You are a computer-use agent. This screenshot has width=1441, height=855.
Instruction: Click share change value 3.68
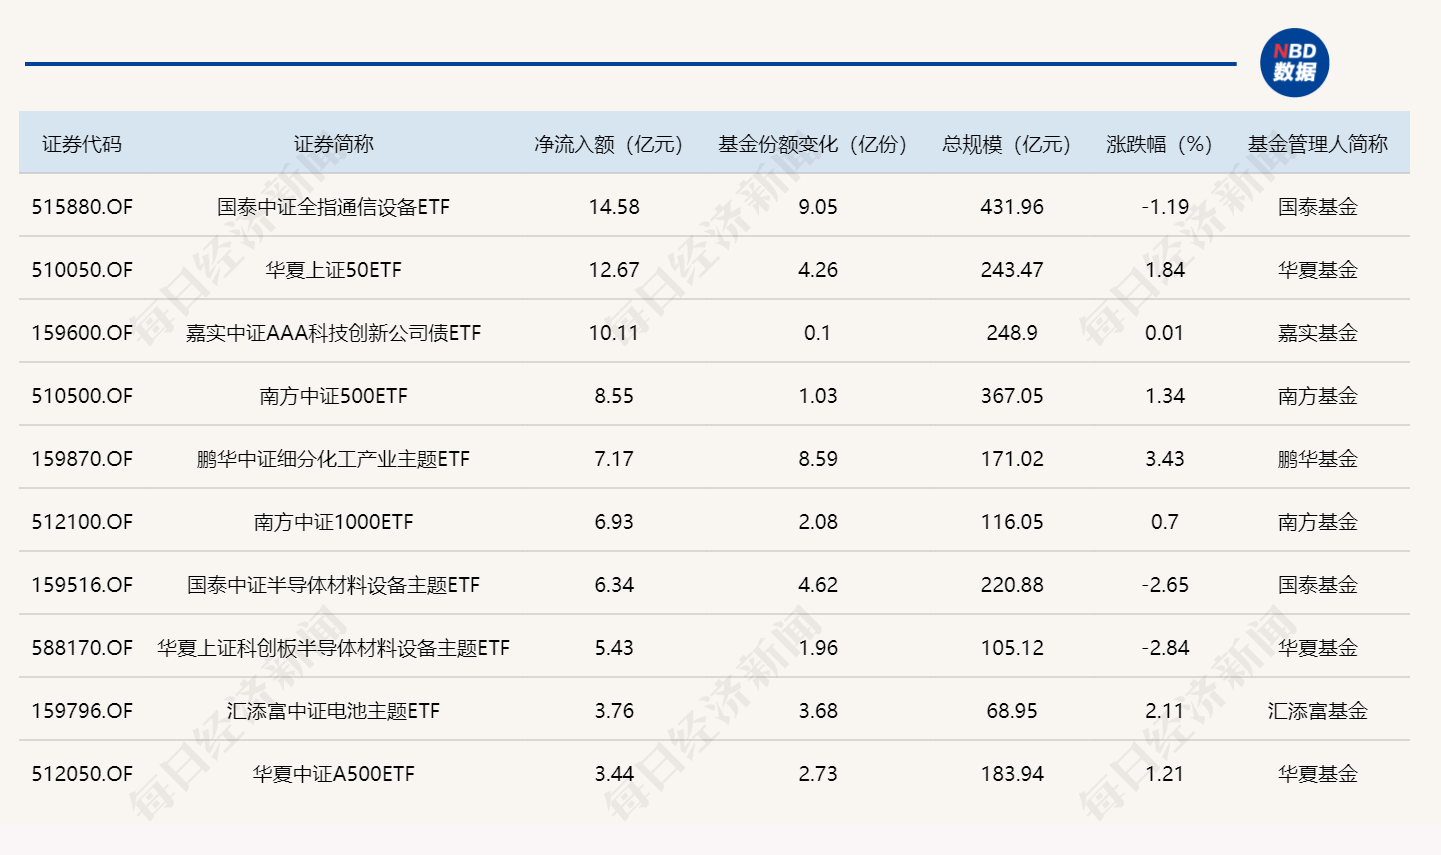pyautogui.click(x=818, y=711)
